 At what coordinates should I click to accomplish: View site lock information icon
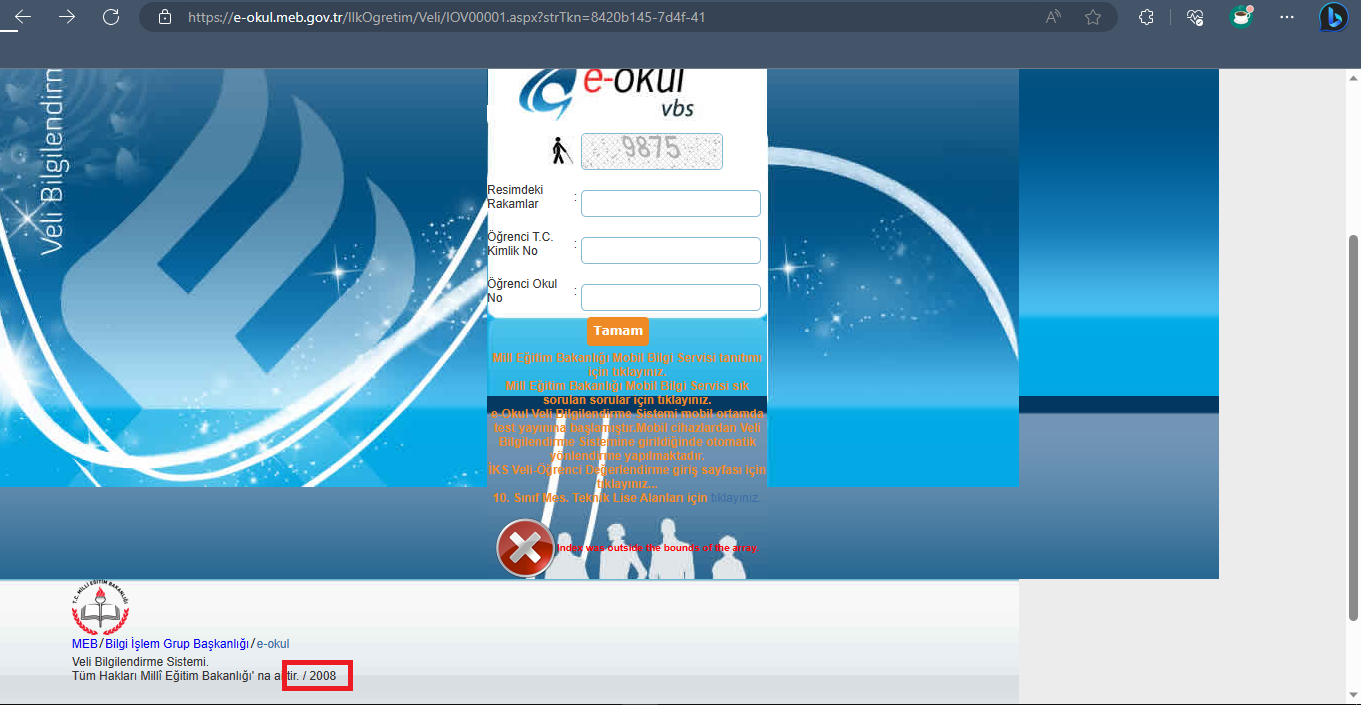(x=165, y=17)
